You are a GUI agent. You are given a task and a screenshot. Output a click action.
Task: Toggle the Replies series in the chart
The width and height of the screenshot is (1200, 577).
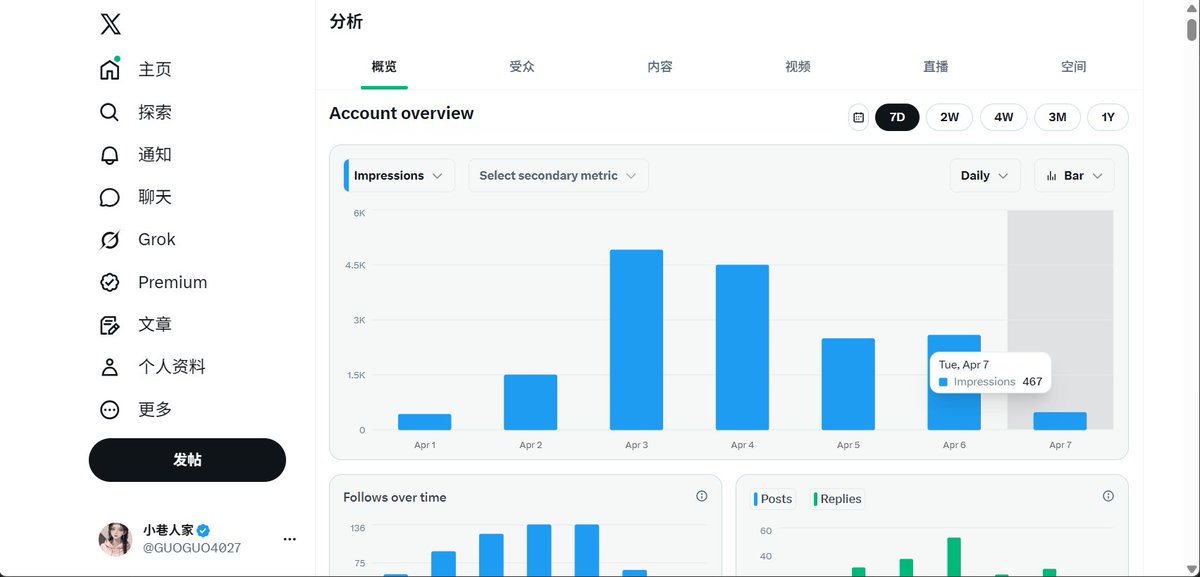point(837,498)
